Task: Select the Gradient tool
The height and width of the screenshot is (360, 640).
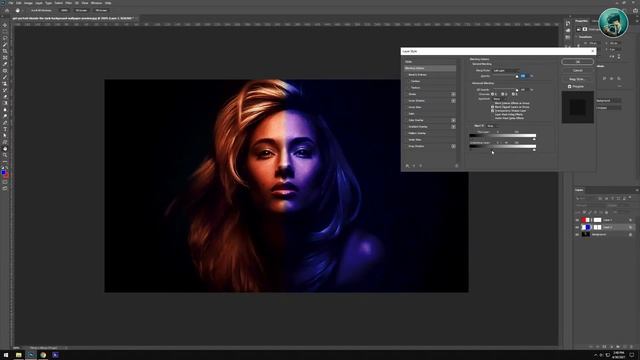Action: click(5, 103)
